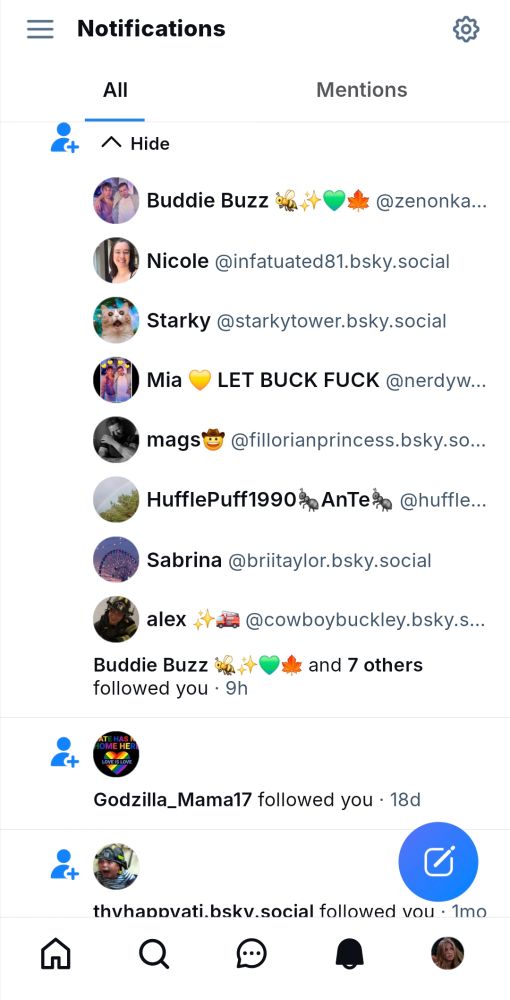Viewport: 510px width, 1000px height.
Task: Compose a new post
Action: pos(438,862)
